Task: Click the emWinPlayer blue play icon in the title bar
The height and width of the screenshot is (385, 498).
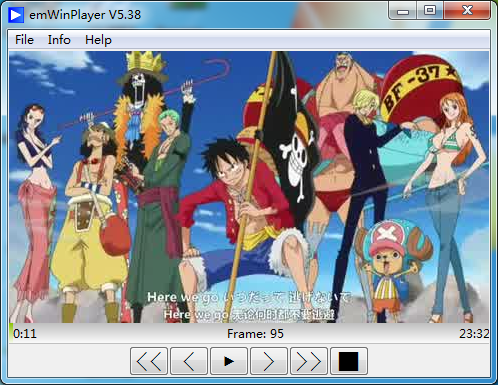Action: click(x=16, y=15)
